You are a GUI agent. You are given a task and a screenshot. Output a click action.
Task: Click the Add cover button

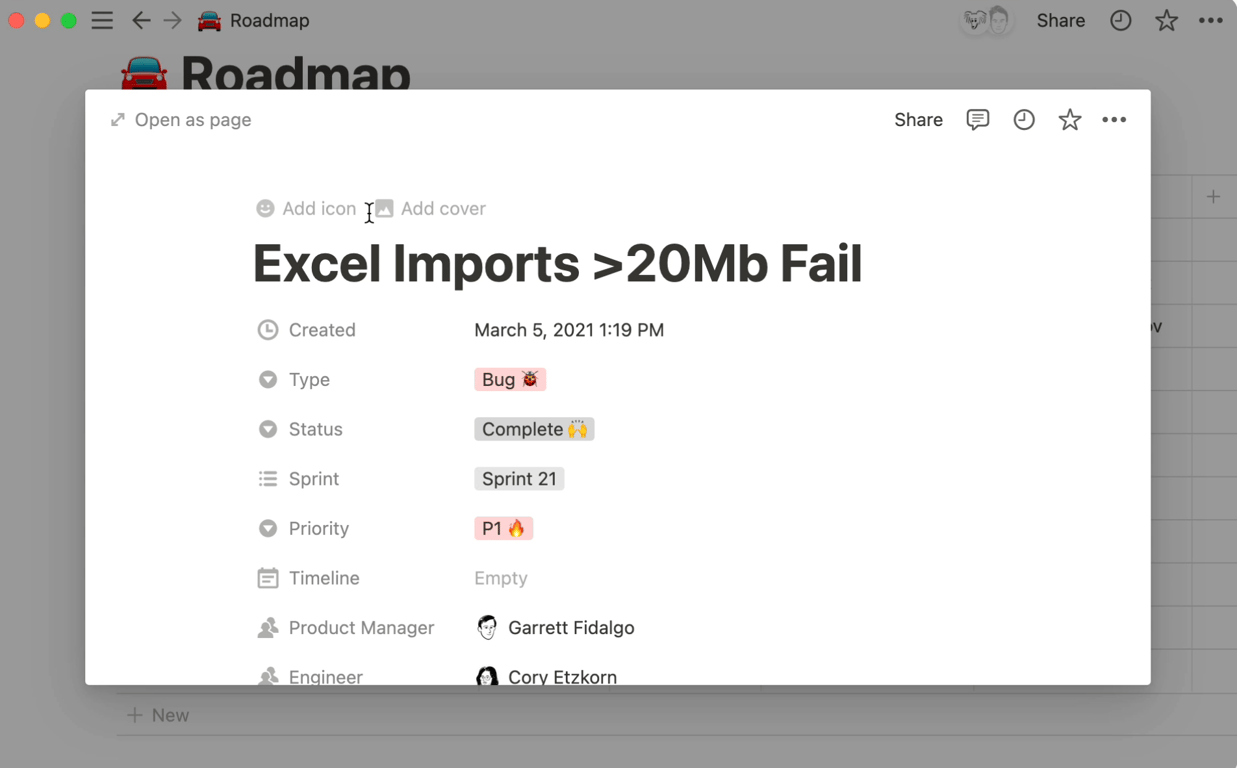coord(431,209)
